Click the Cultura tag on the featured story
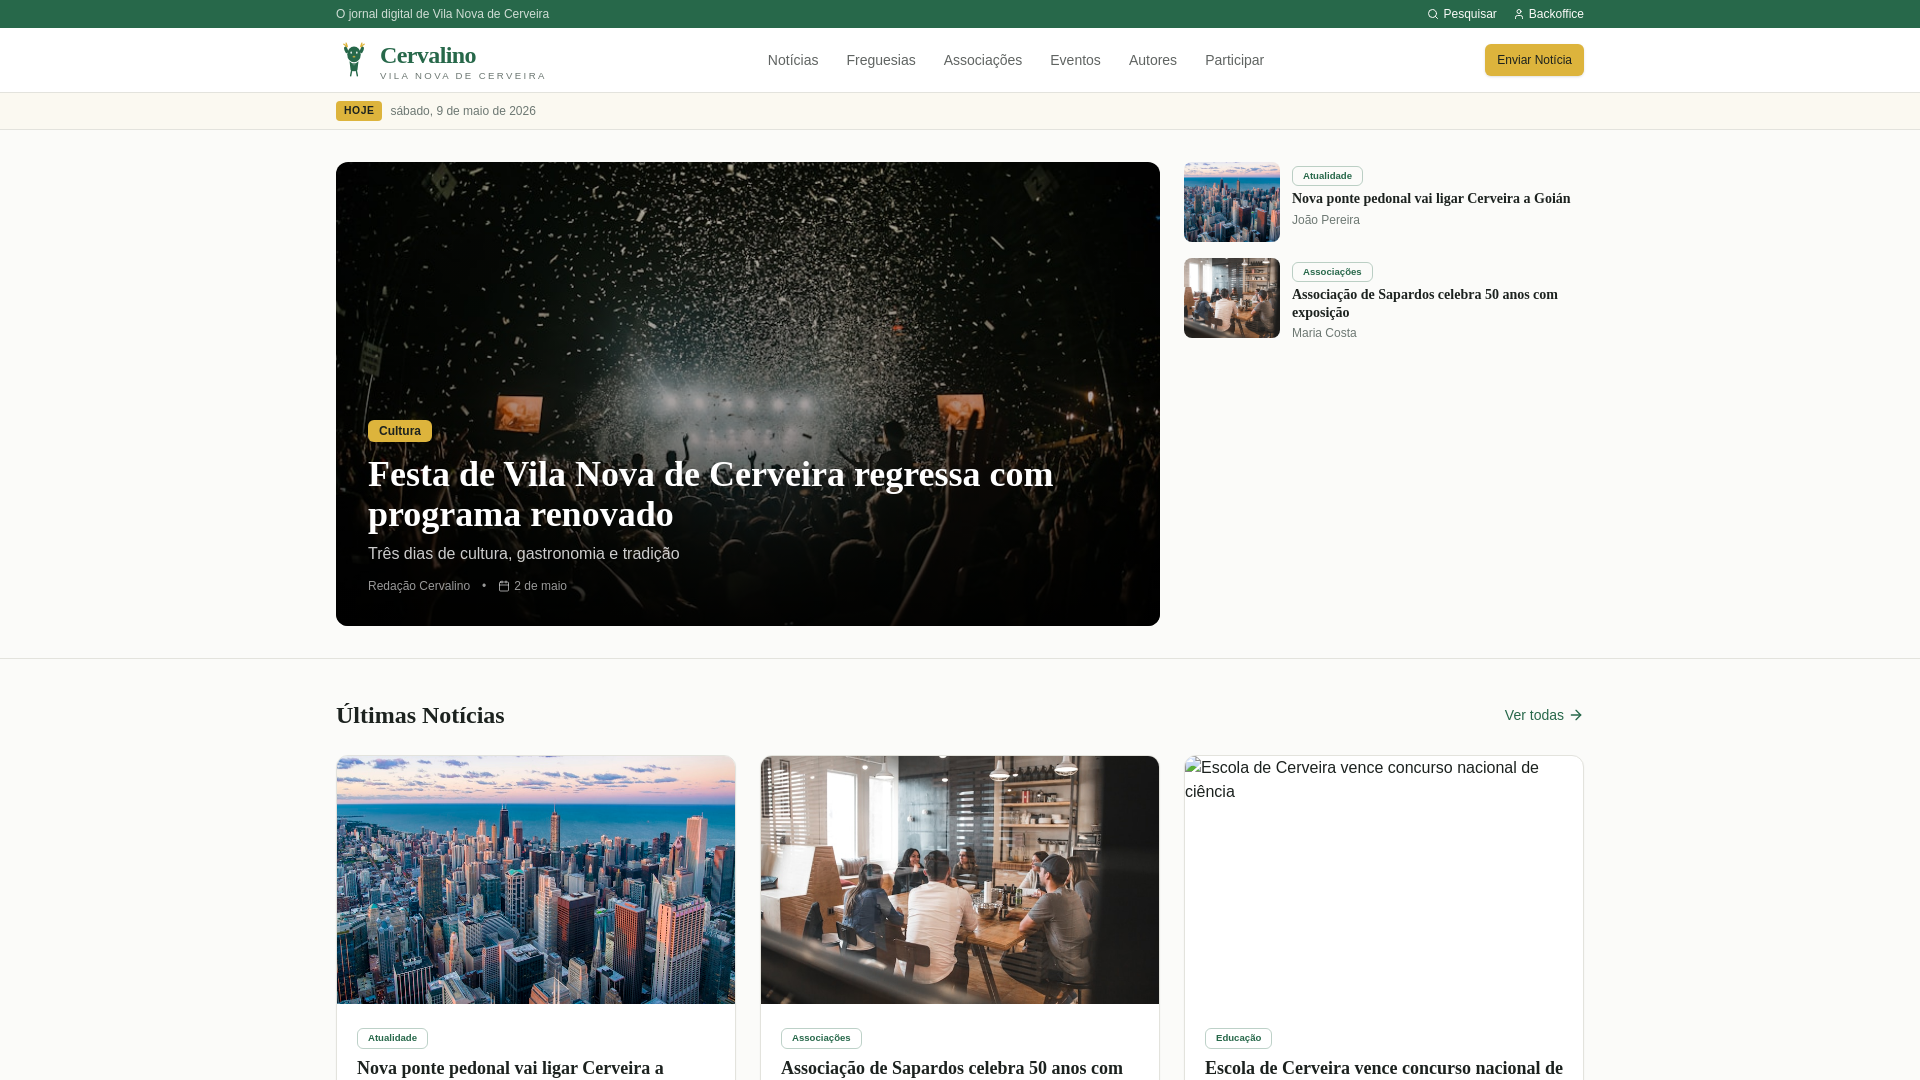 click(x=400, y=431)
